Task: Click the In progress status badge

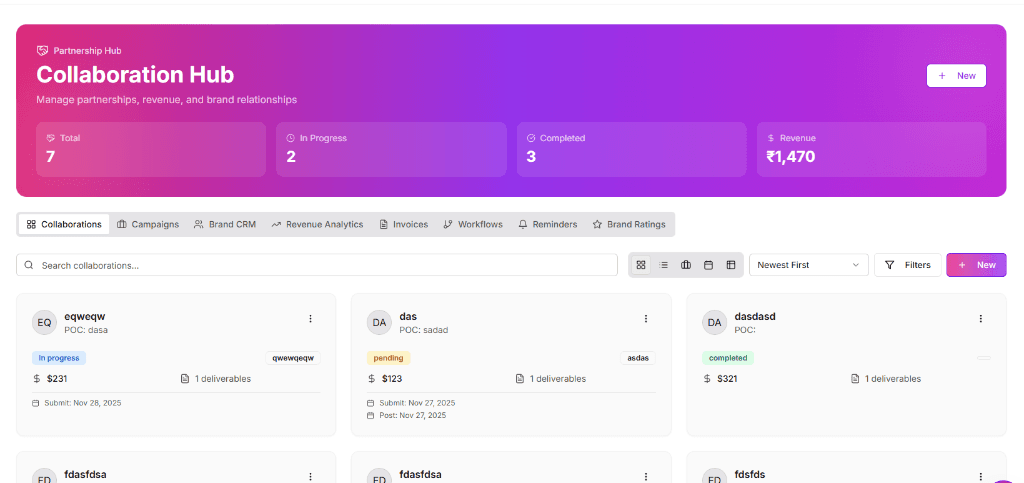Action: tap(59, 358)
